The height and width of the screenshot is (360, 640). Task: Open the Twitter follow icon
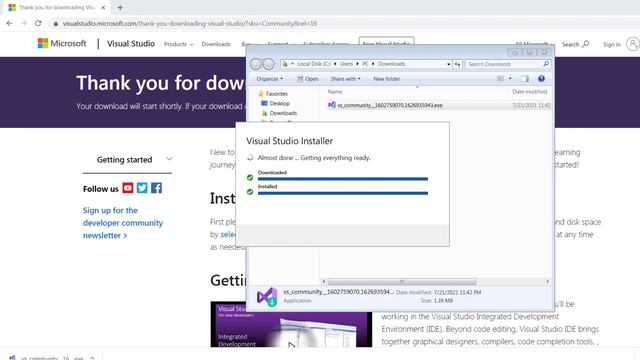[142, 188]
